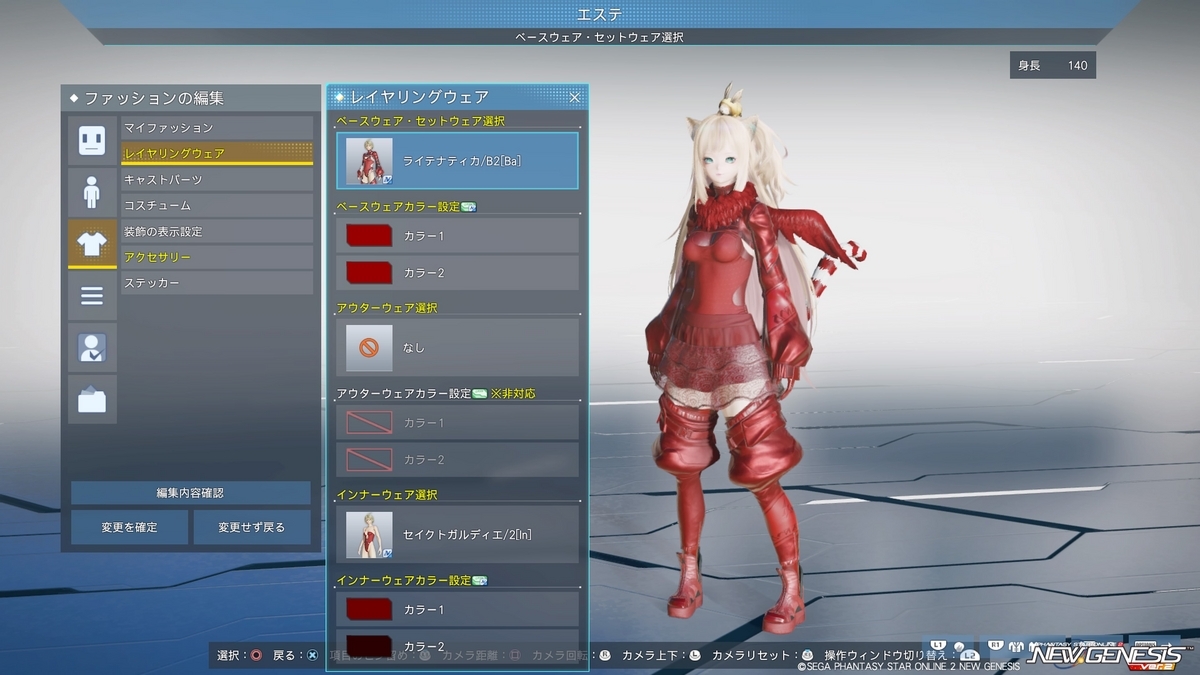Click the カメラリセット control hint icon
Viewport: 1200px width, 675px height.
(807, 656)
